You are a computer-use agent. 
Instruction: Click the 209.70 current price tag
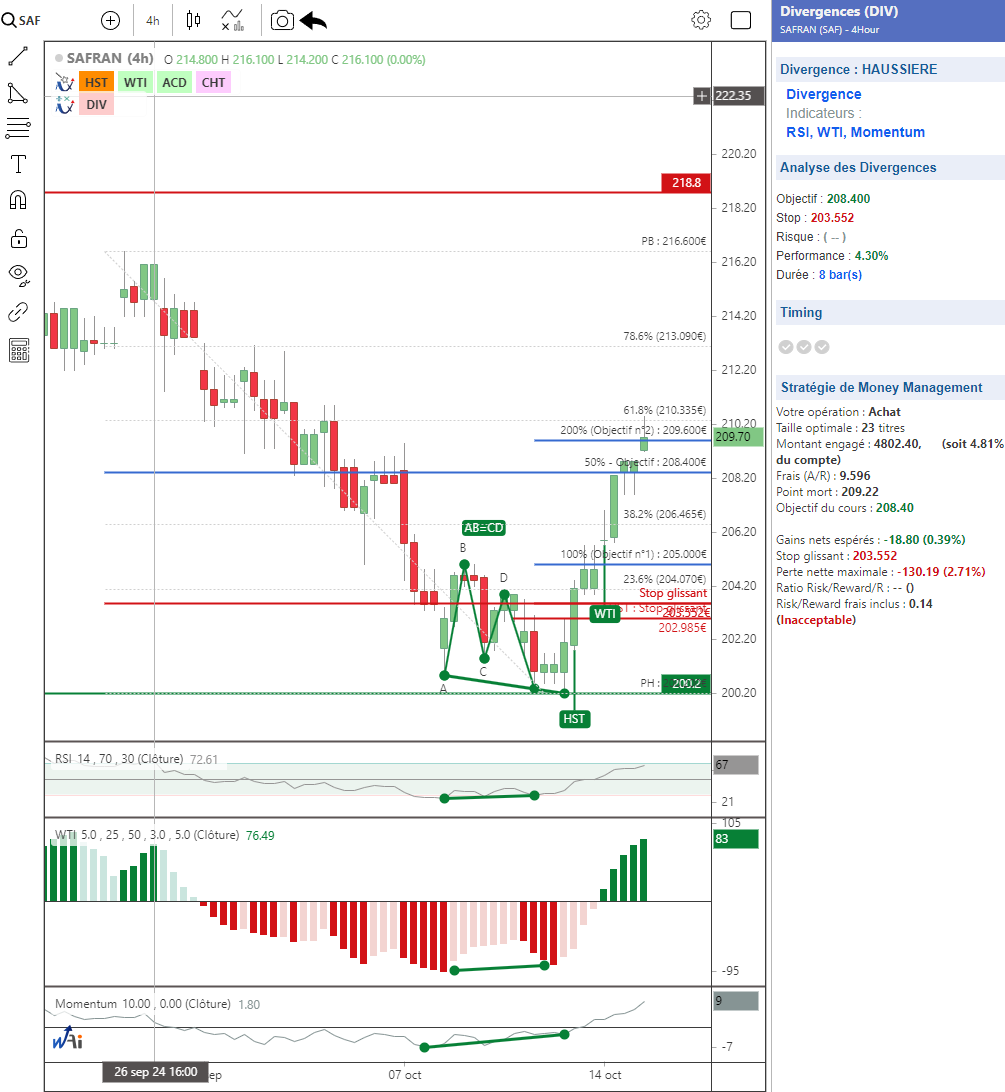[738, 437]
